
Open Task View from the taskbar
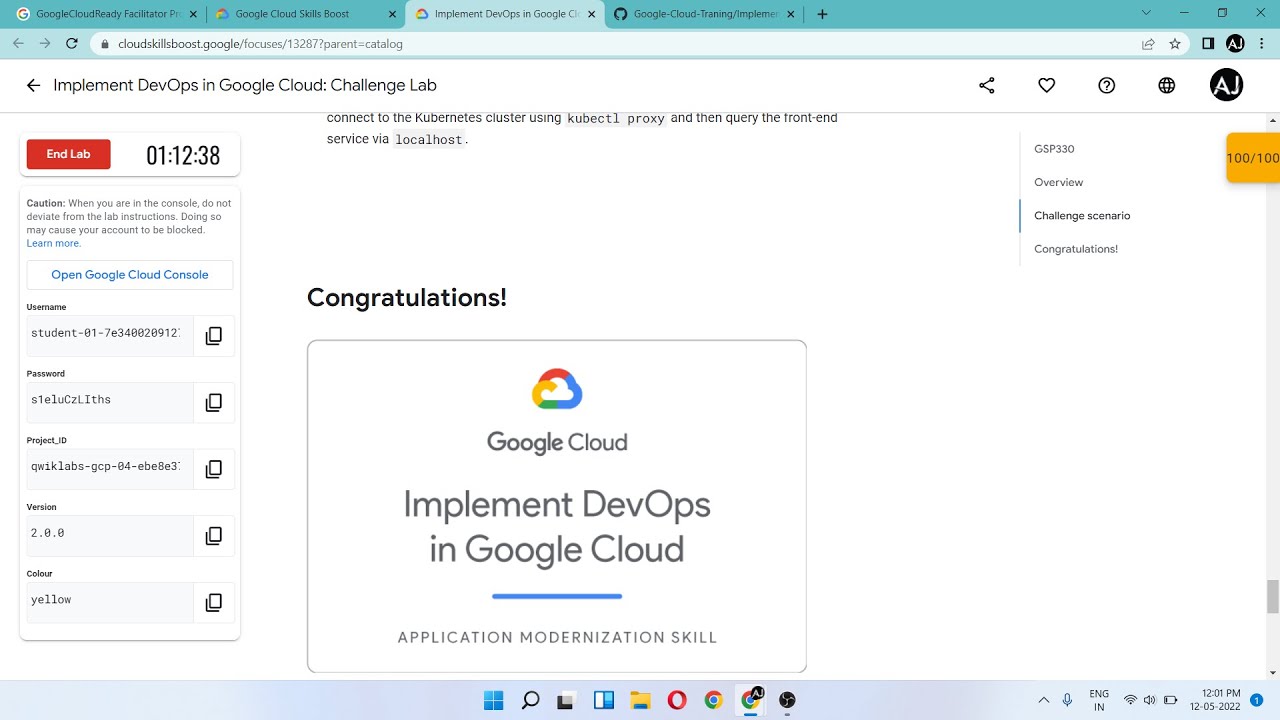click(x=567, y=700)
